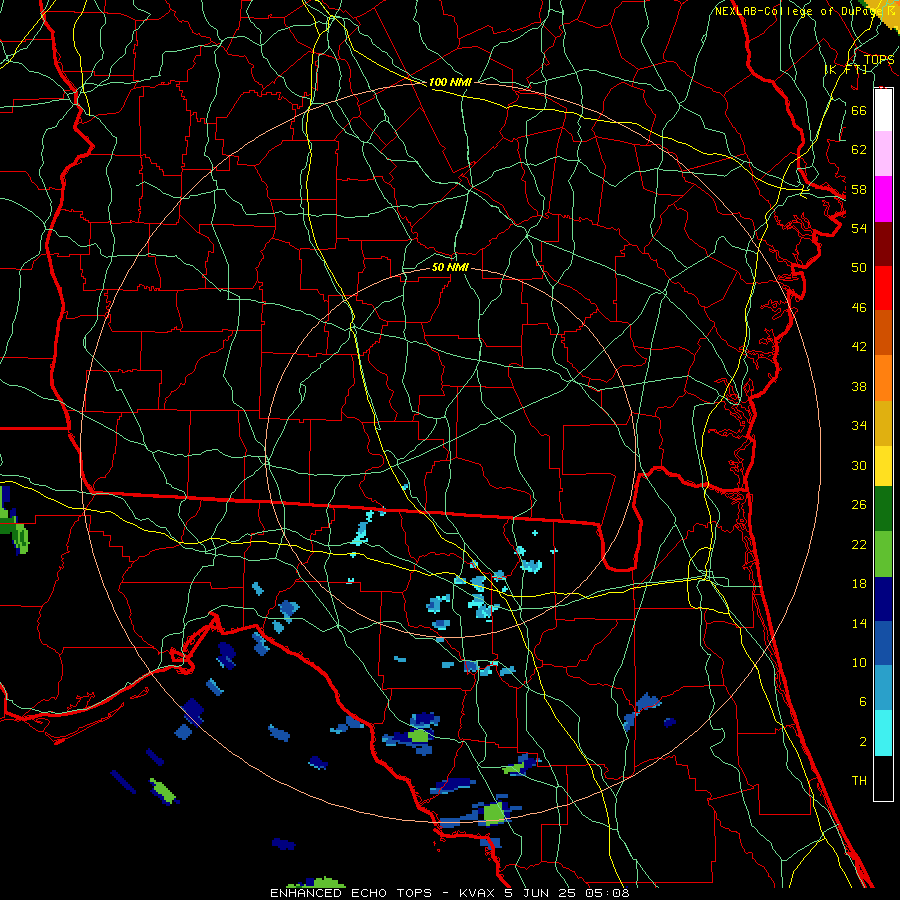
Task: Click the dark green legend swatch
Action: coord(883,509)
